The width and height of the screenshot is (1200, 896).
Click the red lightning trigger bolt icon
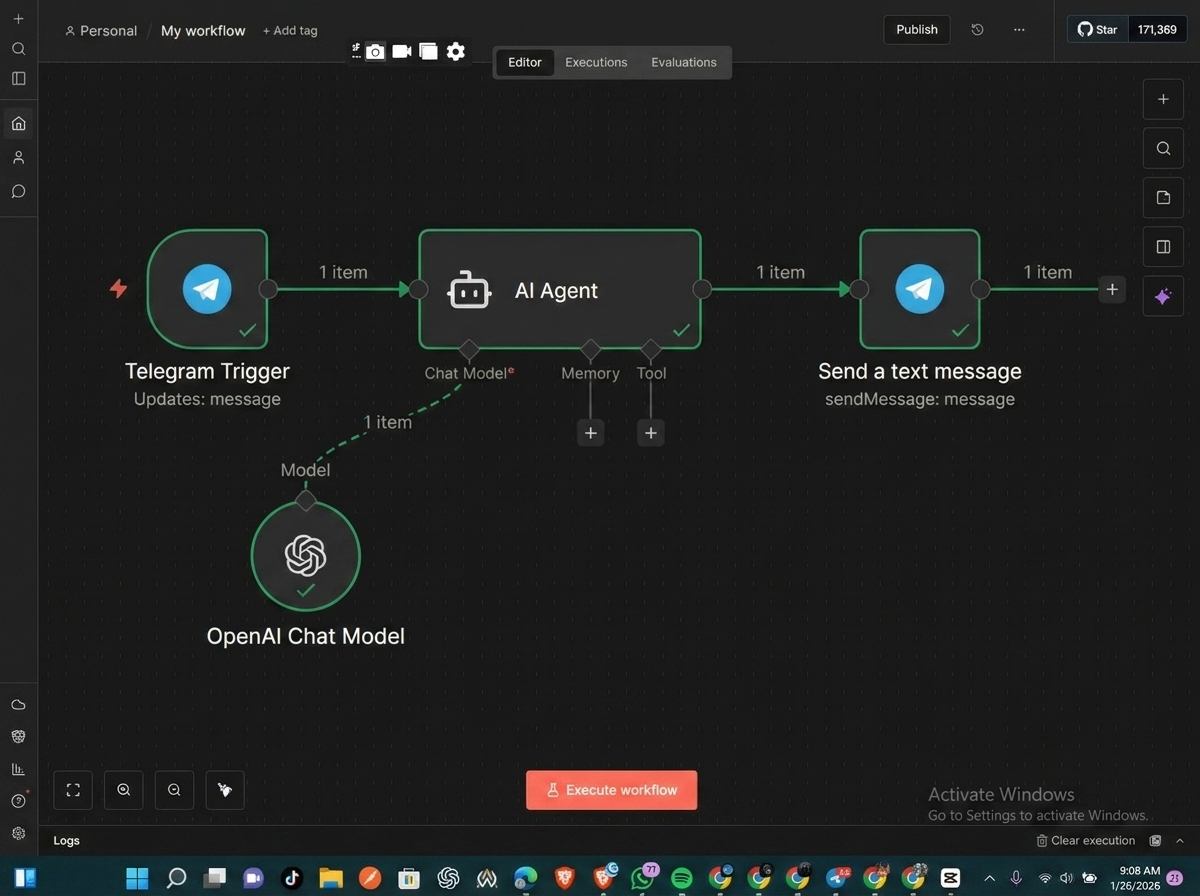click(x=118, y=289)
